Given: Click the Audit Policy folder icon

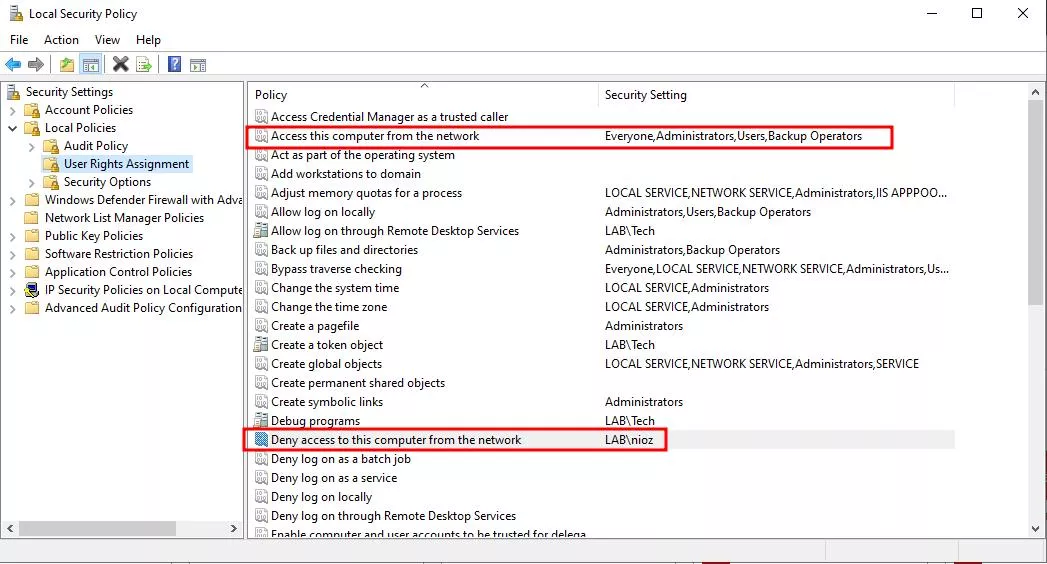Looking at the screenshot, I should click(51, 146).
